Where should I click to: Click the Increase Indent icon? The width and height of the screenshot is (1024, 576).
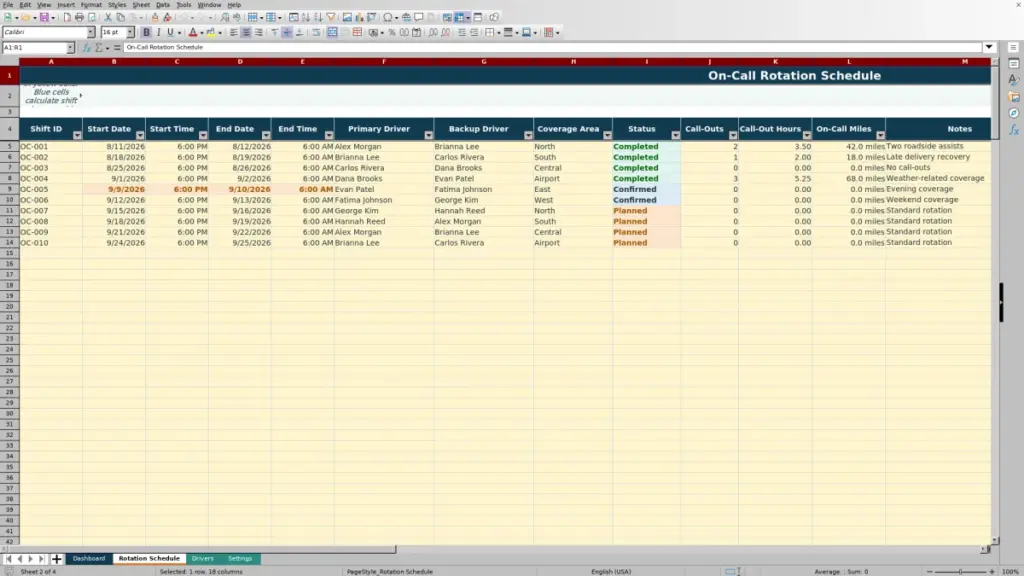pyautogui.click(x=462, y=33)
